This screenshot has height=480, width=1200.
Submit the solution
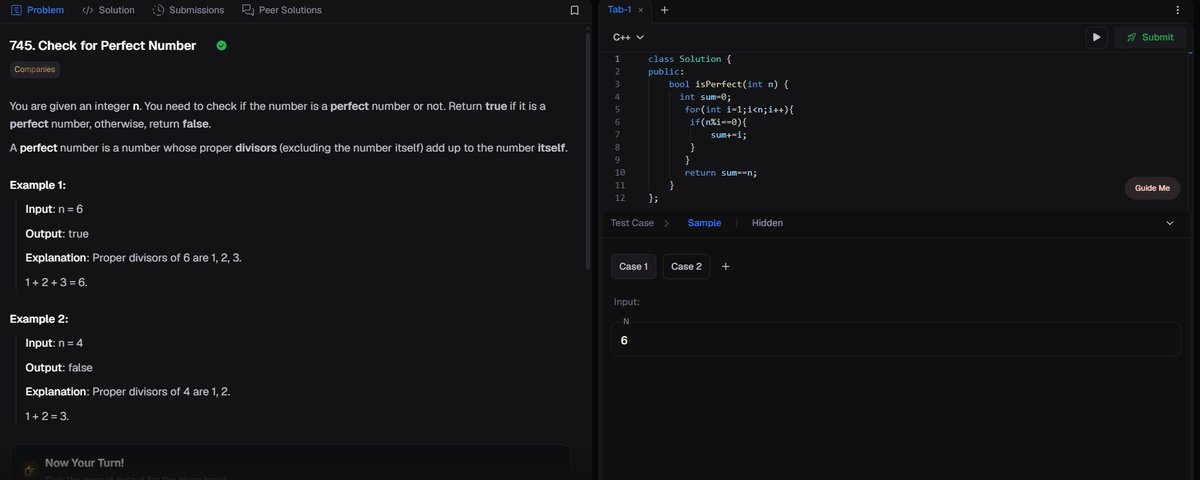point(1150,37)
